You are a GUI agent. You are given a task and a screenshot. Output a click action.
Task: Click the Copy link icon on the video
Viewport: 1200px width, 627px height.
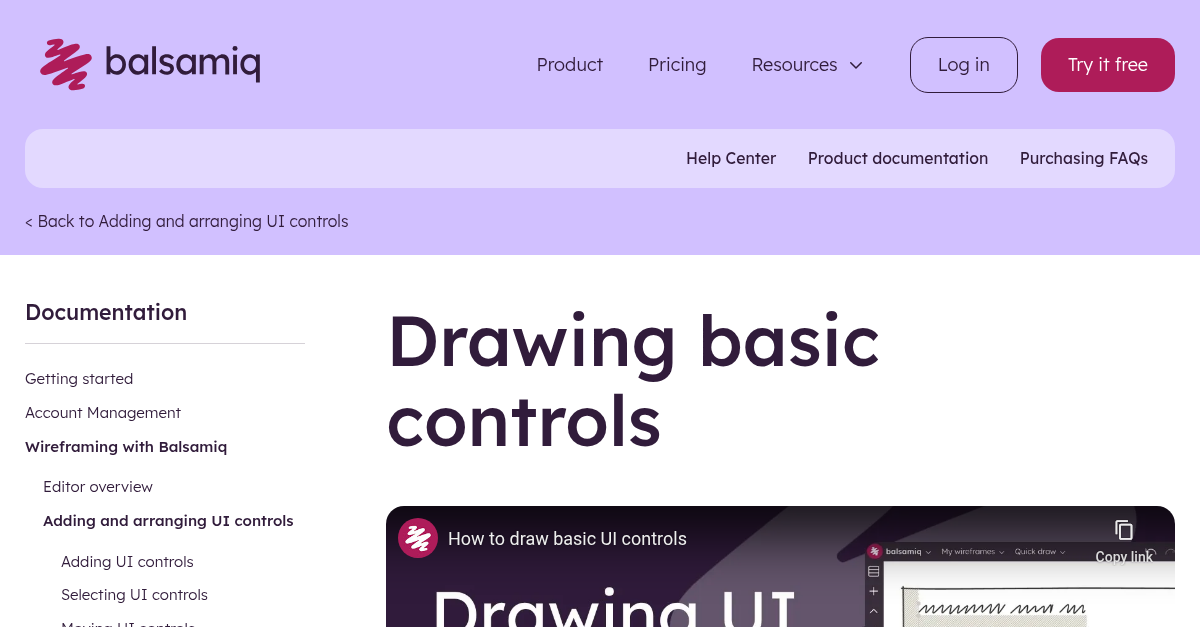[x=1123, y=531]
